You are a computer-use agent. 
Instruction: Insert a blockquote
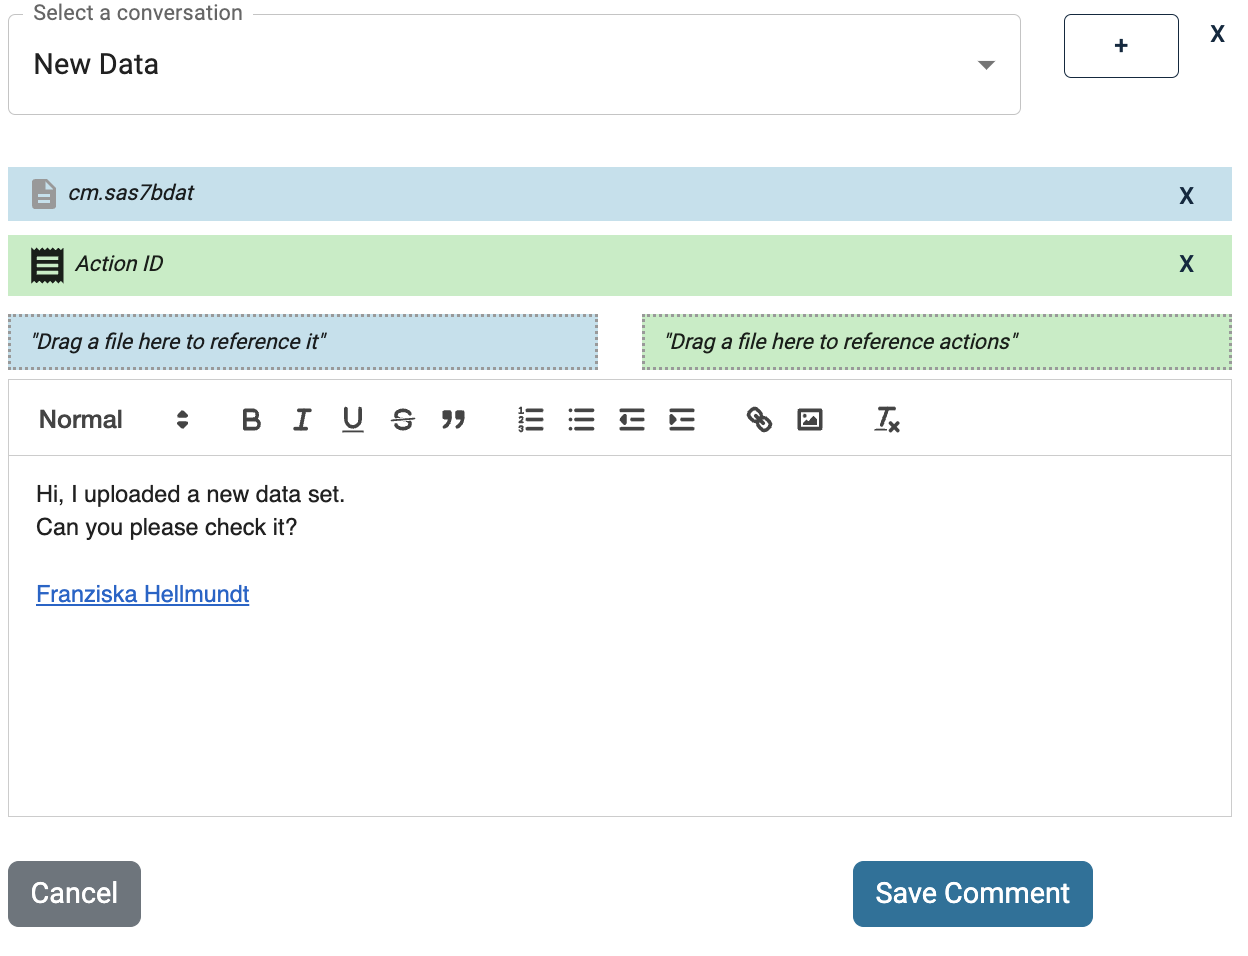pos(453,420)
